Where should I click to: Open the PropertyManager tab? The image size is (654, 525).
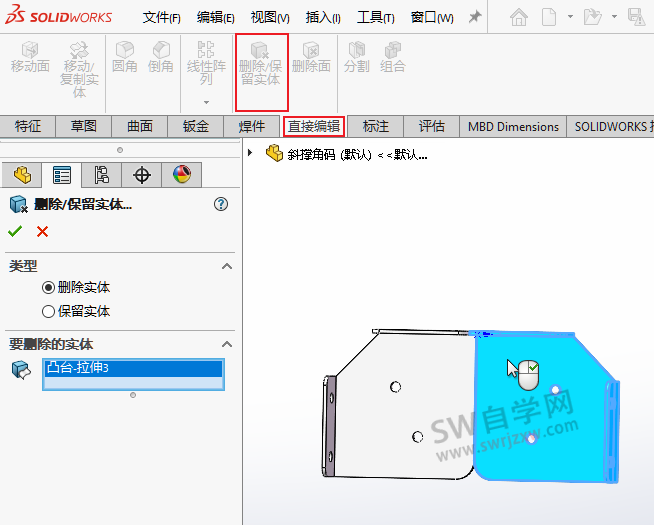point(62,175)
